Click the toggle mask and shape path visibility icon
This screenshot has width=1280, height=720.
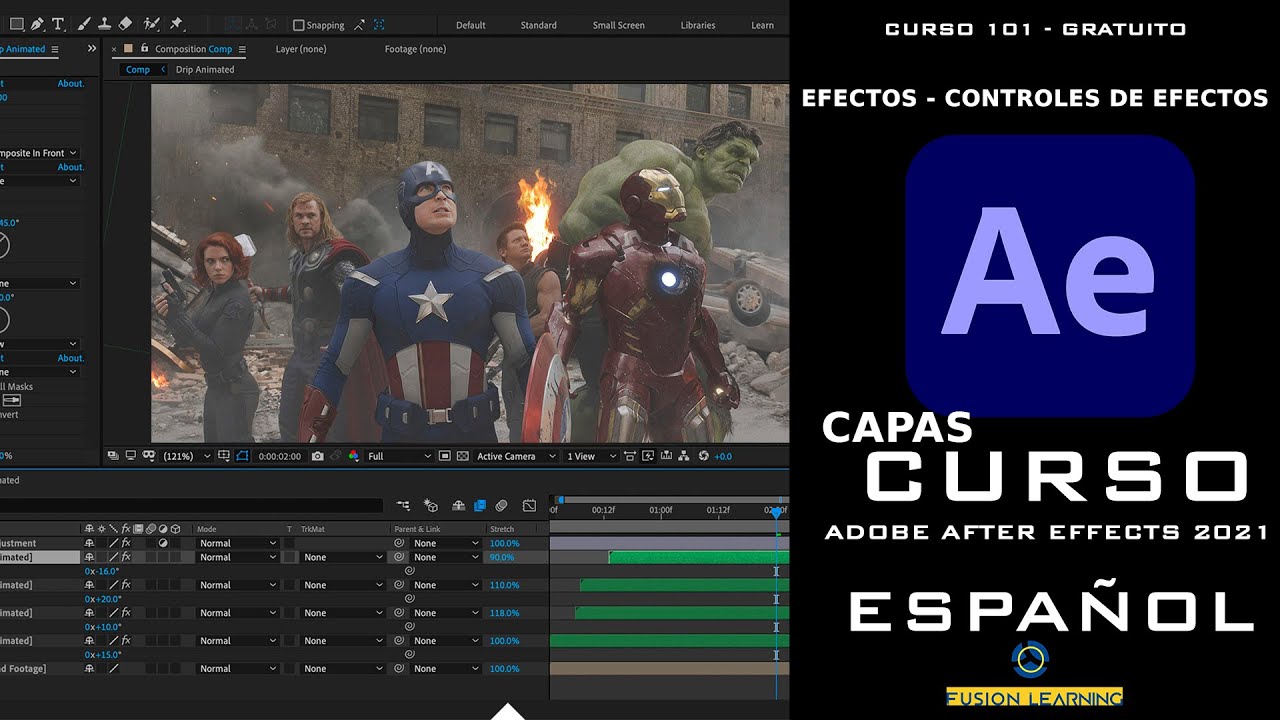242,456
